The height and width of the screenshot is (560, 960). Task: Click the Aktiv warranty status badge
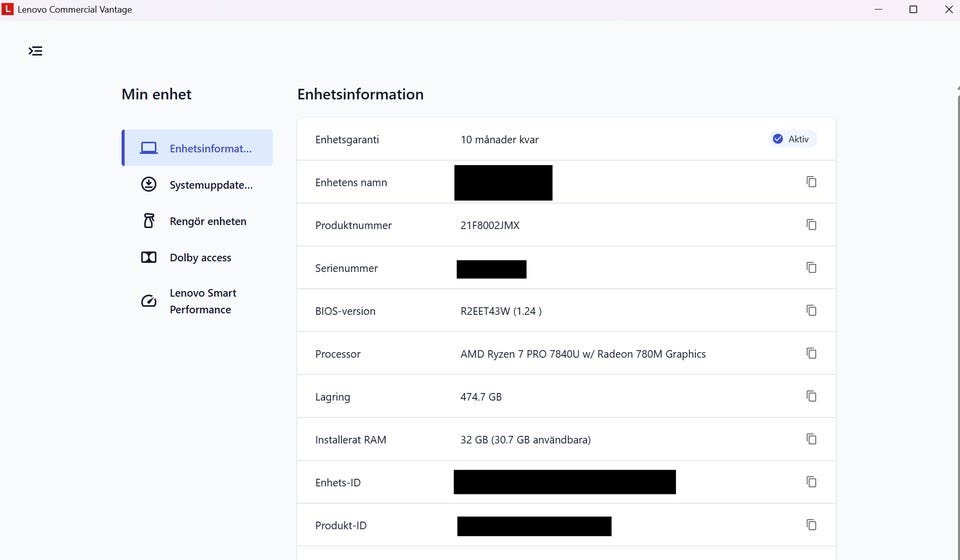pyautogui.click(x=792, y=139)
